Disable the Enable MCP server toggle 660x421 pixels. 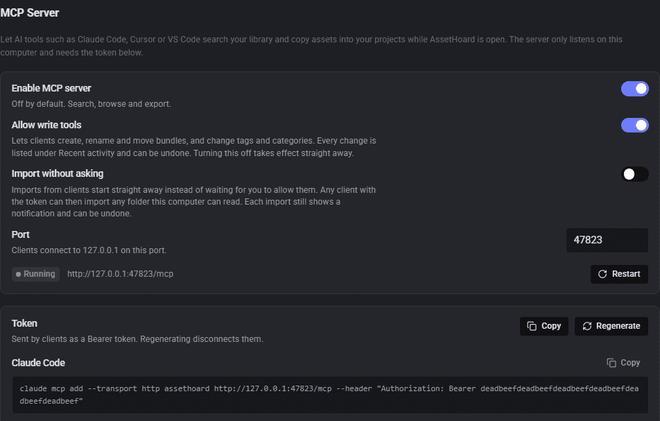click(x=635, y=89)
